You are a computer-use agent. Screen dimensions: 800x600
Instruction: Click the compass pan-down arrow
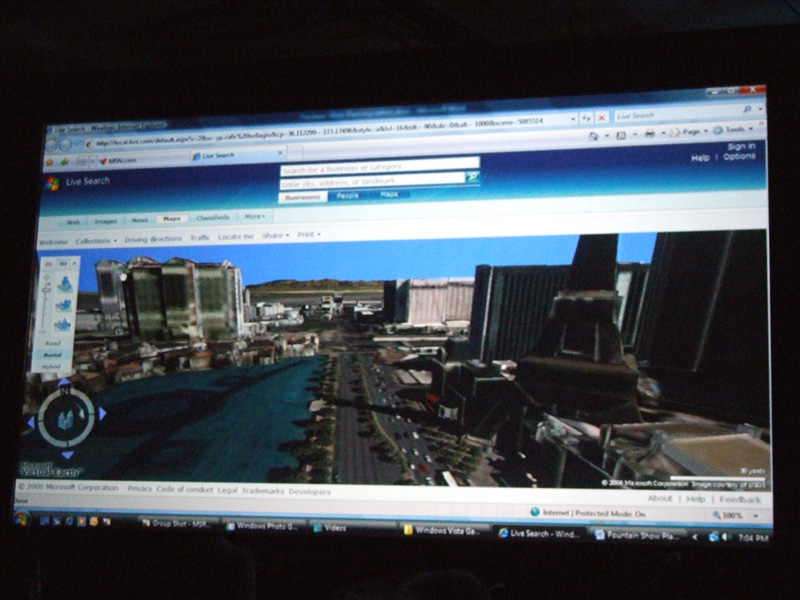pos(68,454)
